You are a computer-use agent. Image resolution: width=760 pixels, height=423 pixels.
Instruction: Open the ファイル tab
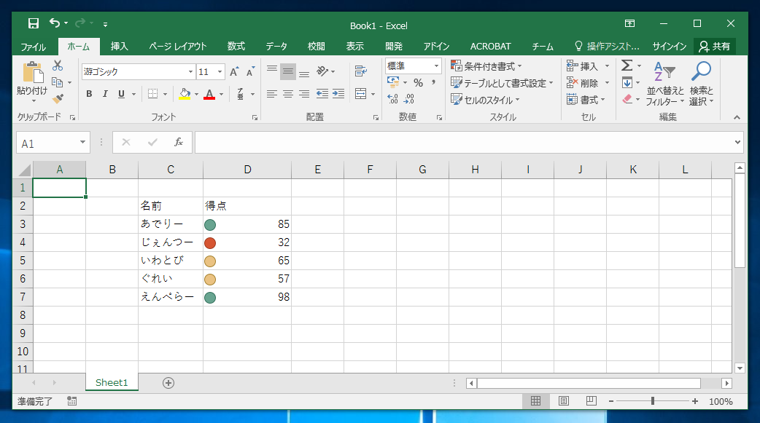33,47
